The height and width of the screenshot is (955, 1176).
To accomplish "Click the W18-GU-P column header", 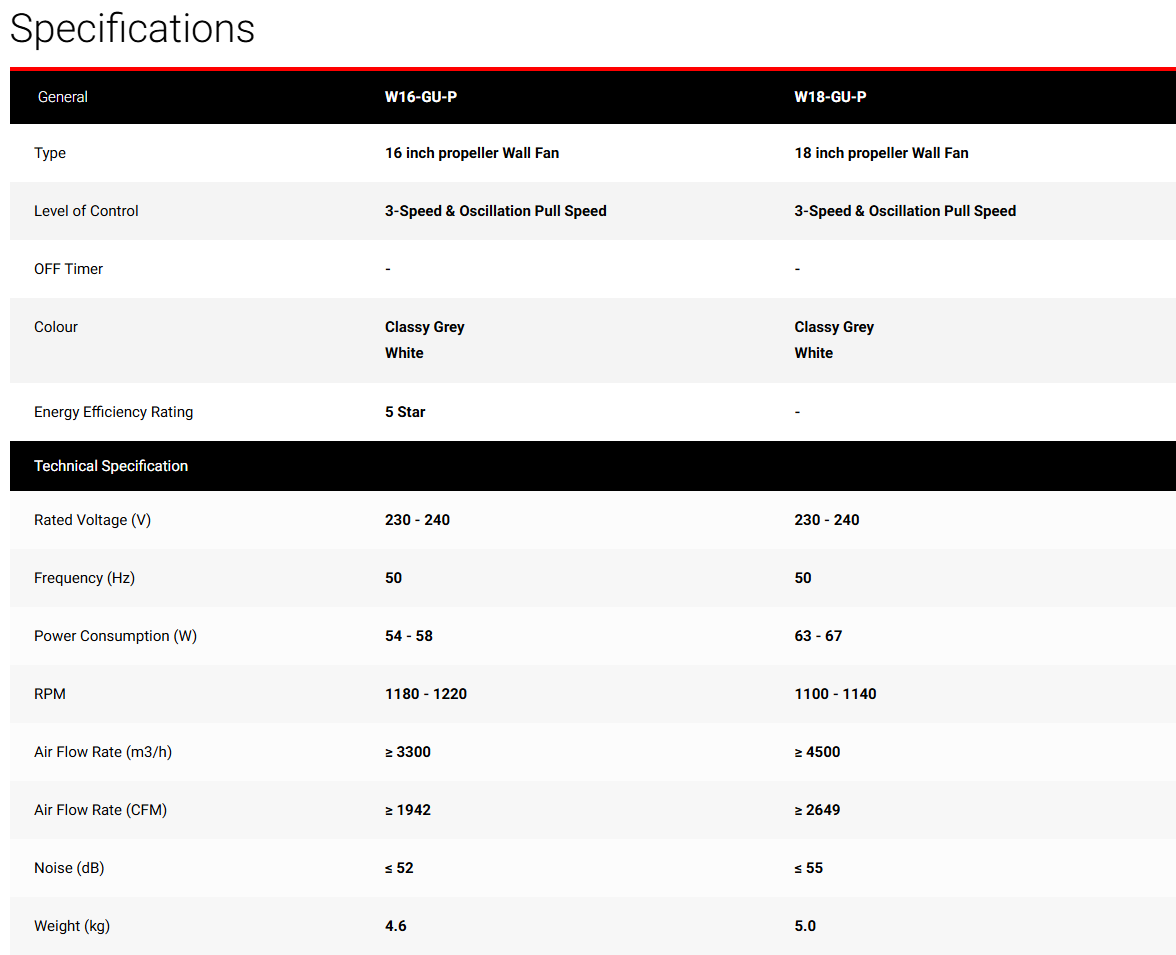I will (x=830, y=97).
